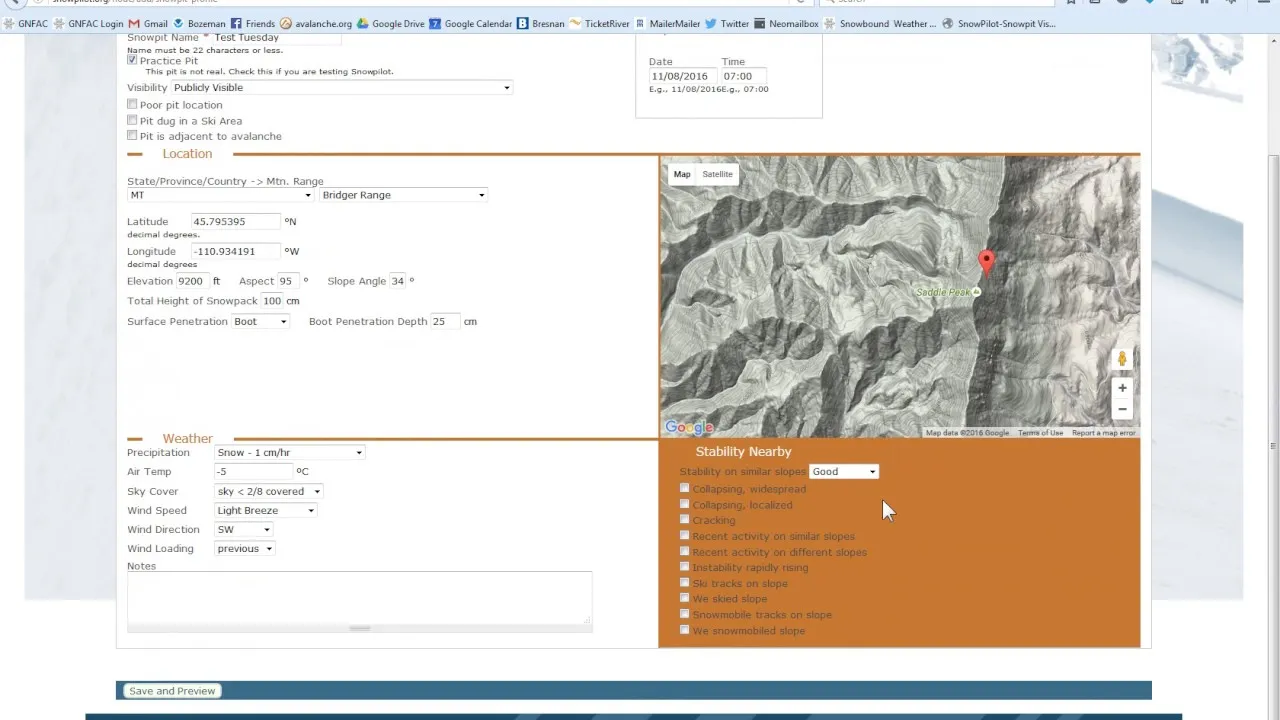
Task: Check Recent activity on different slopes
Action: 685,551
